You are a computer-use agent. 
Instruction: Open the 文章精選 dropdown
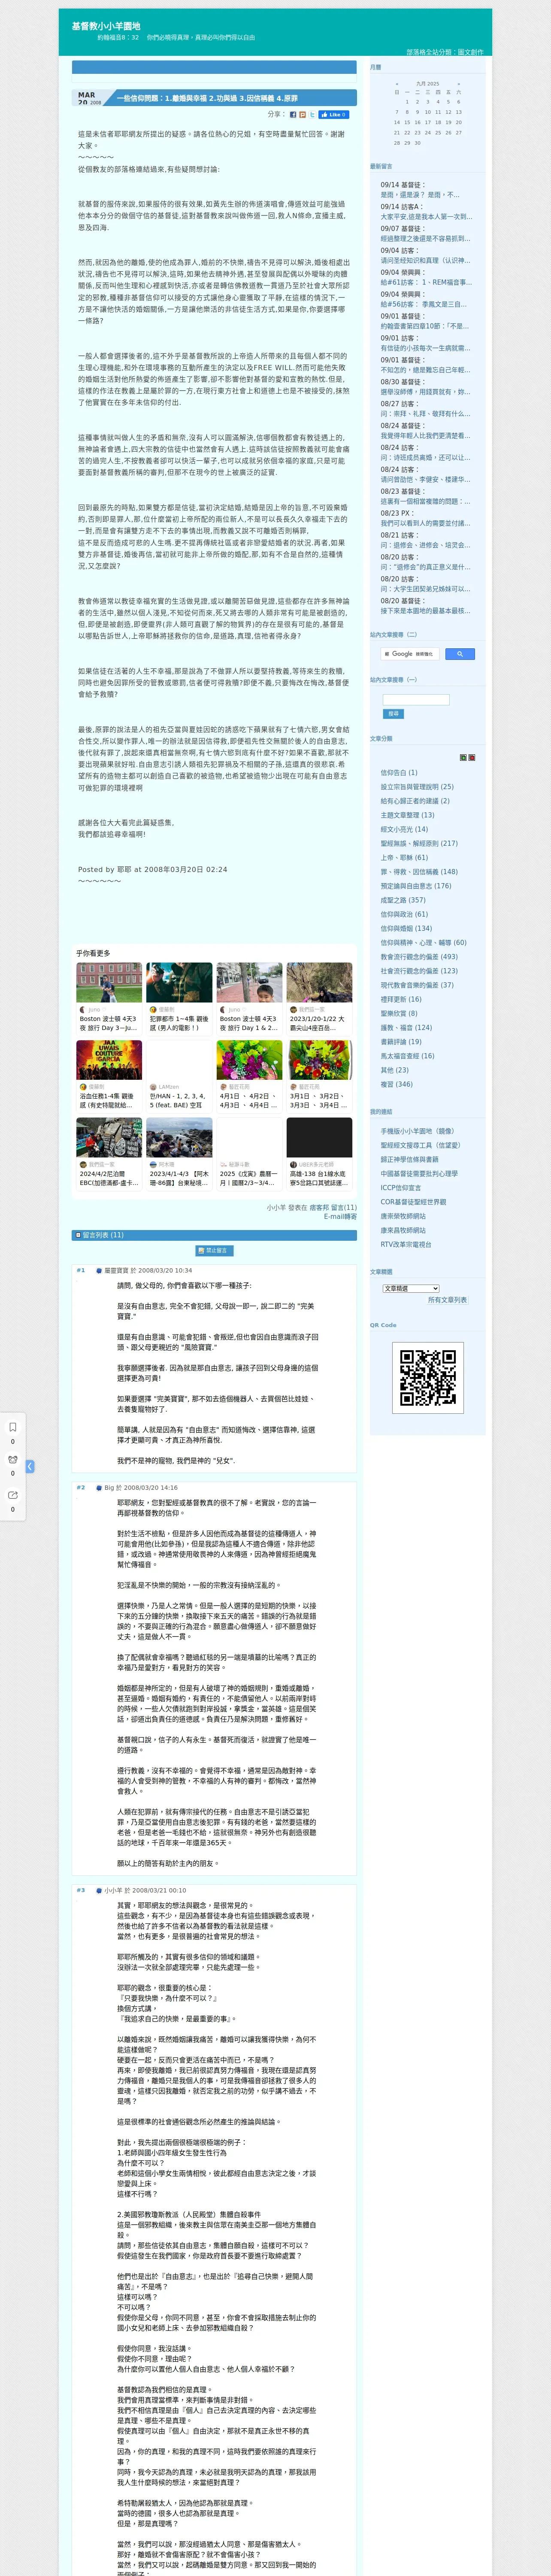click(411, 1288)
